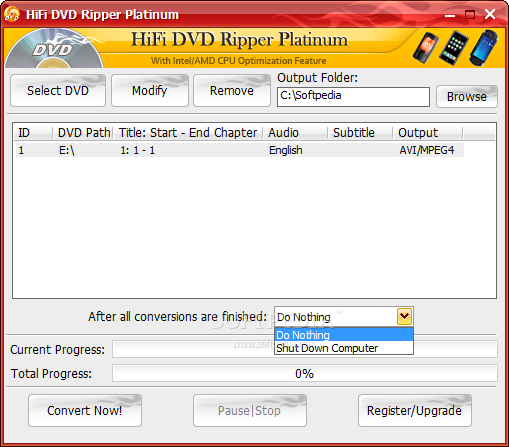Click the Subtitle column header
509x447 pixels.
click(360, 133)
